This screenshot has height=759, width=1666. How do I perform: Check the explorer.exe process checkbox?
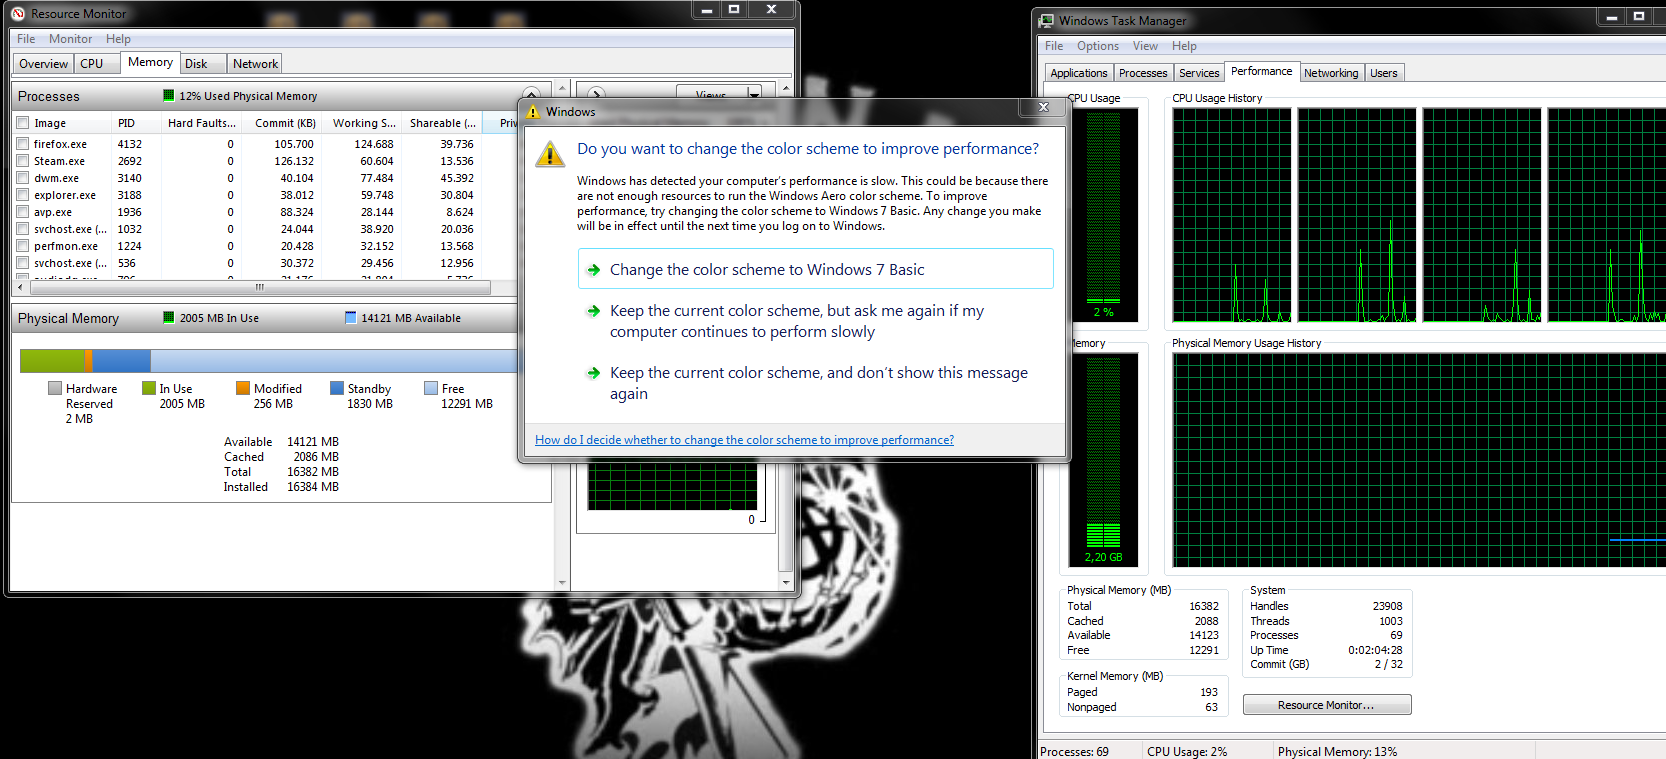(x=23, y=195)
